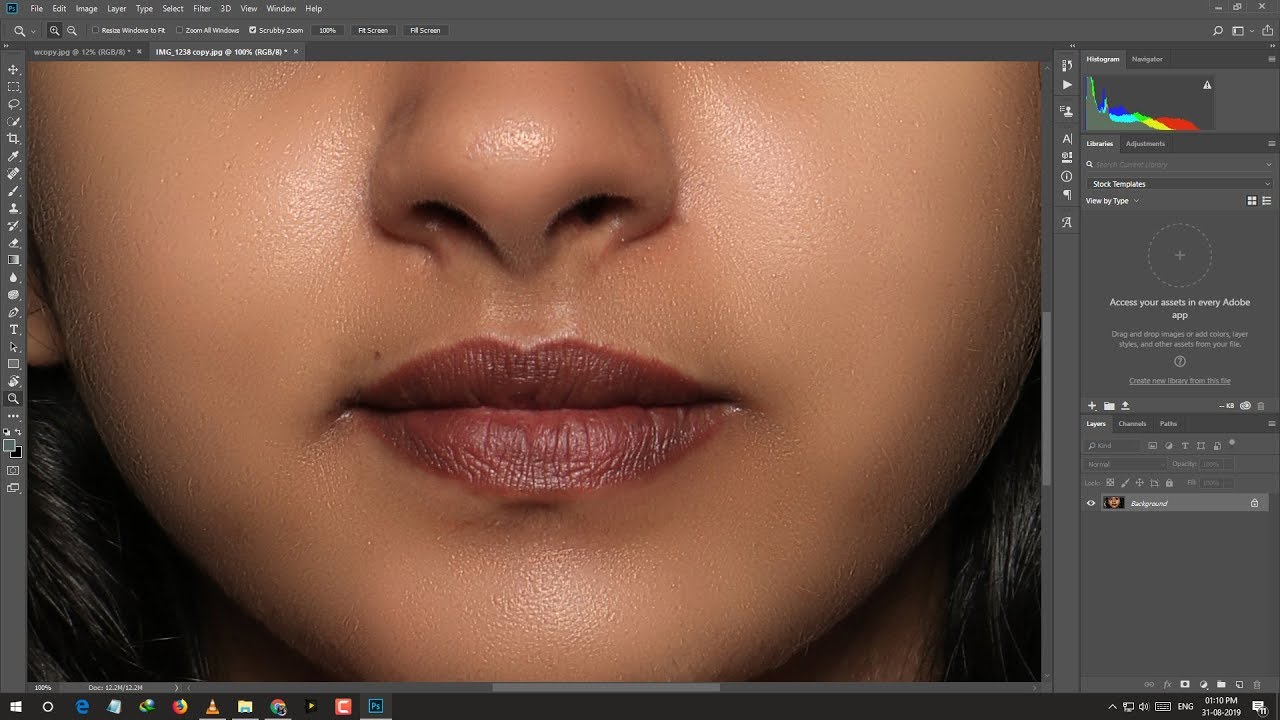Select the Hand tool
1280x720 pixels.
14,381
